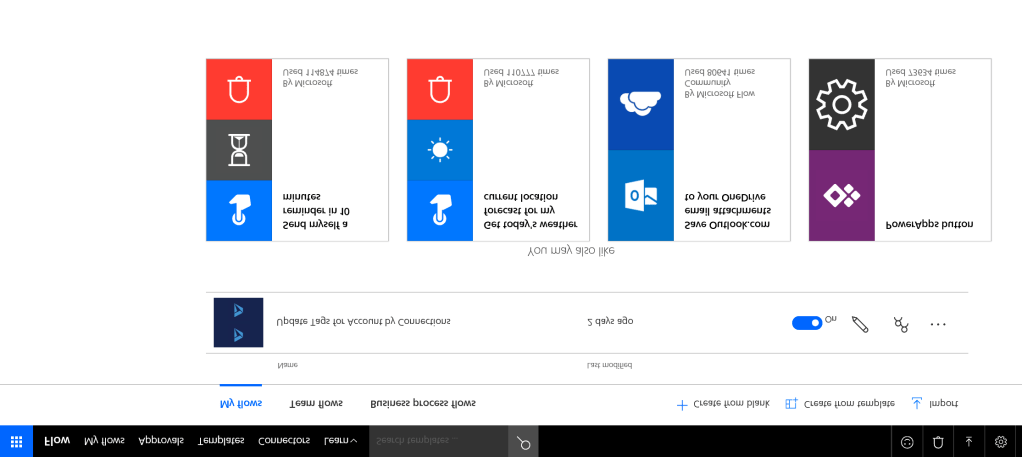Click the Dynamics flow icon thumbnail
This screenshot has width=1022, height=457.
(238, 322)
